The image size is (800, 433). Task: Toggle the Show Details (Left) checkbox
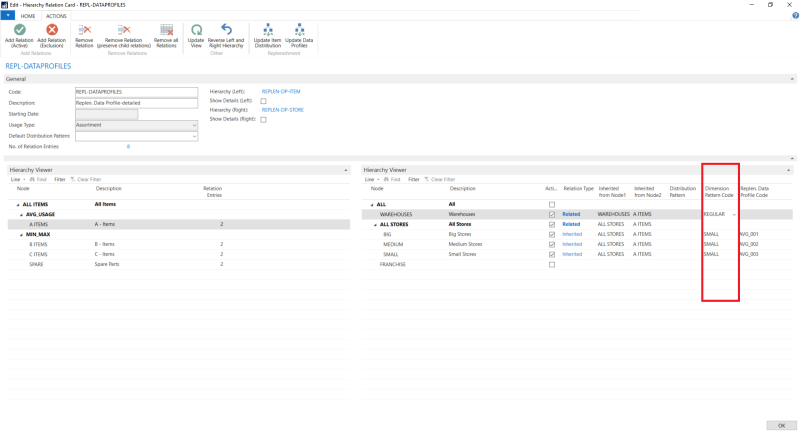click(263, 101)
